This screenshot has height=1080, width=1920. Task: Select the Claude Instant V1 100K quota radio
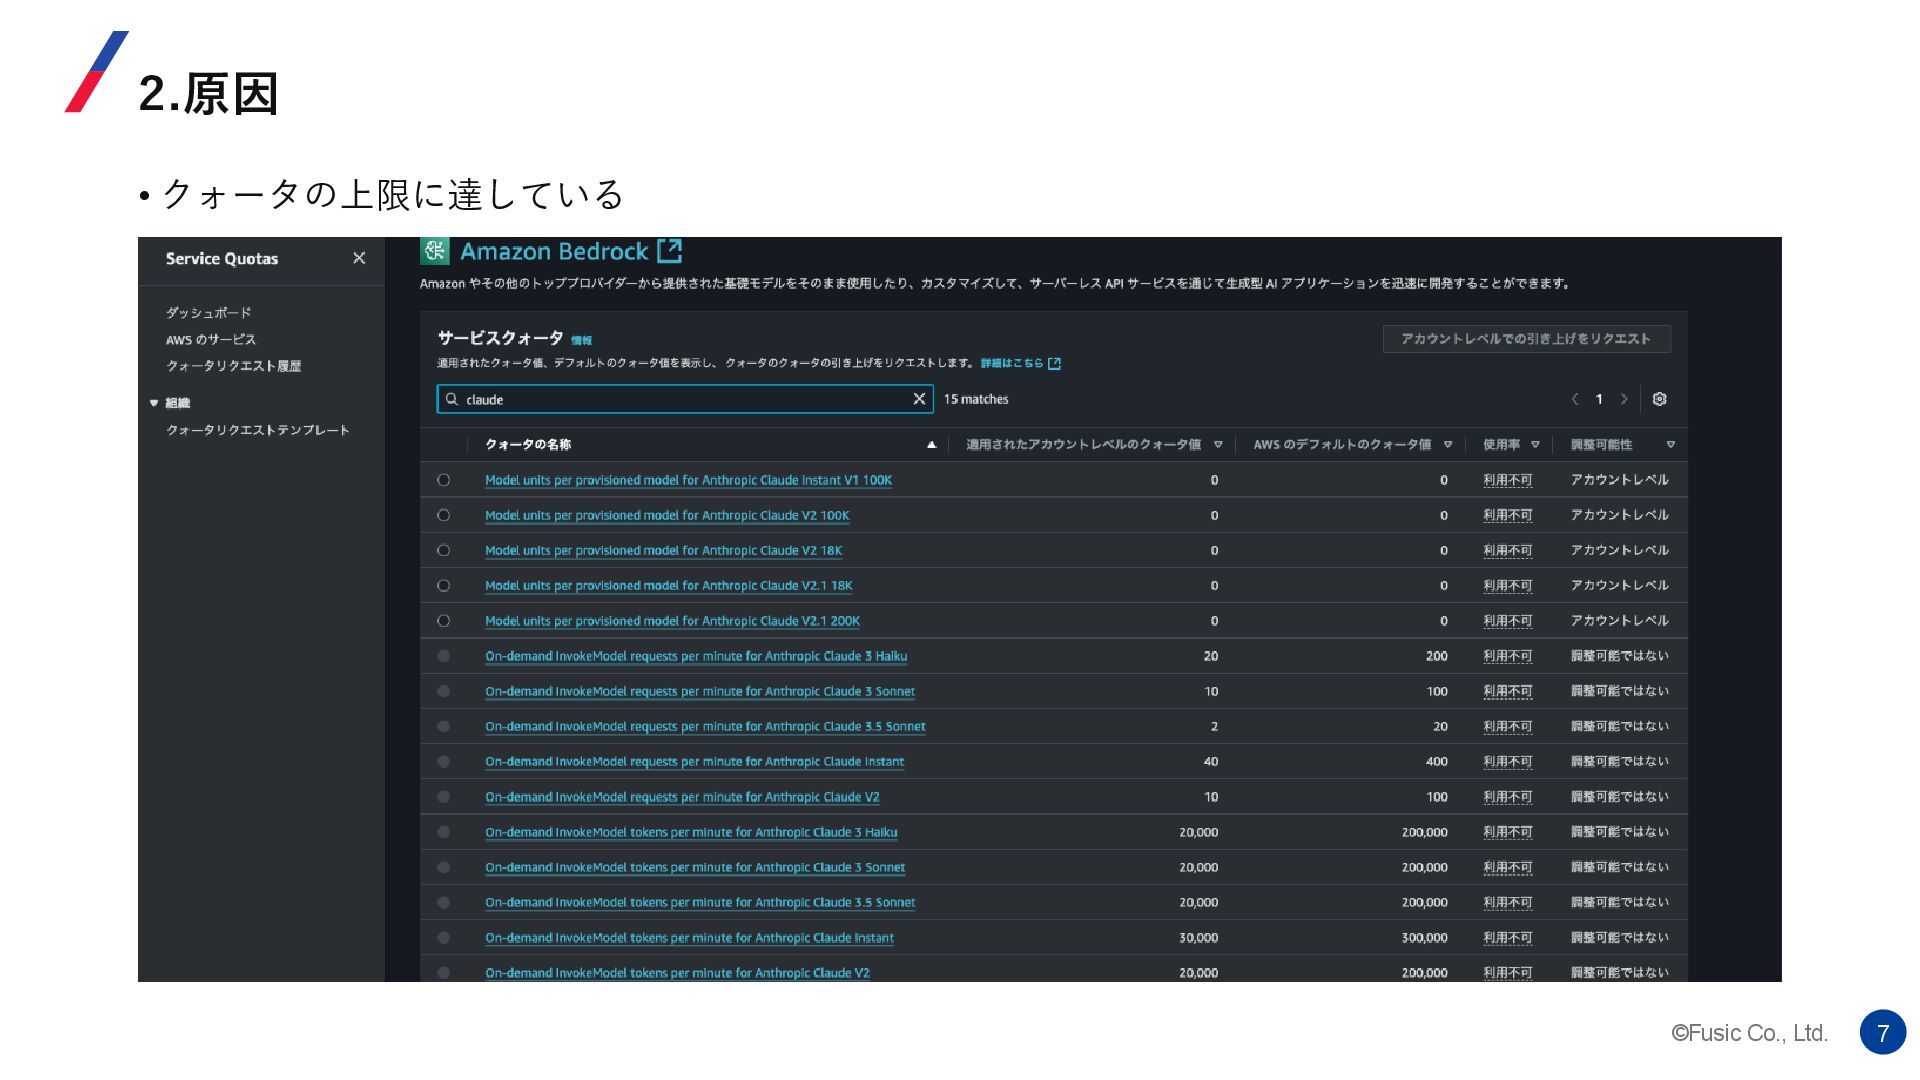coord(444,480)
